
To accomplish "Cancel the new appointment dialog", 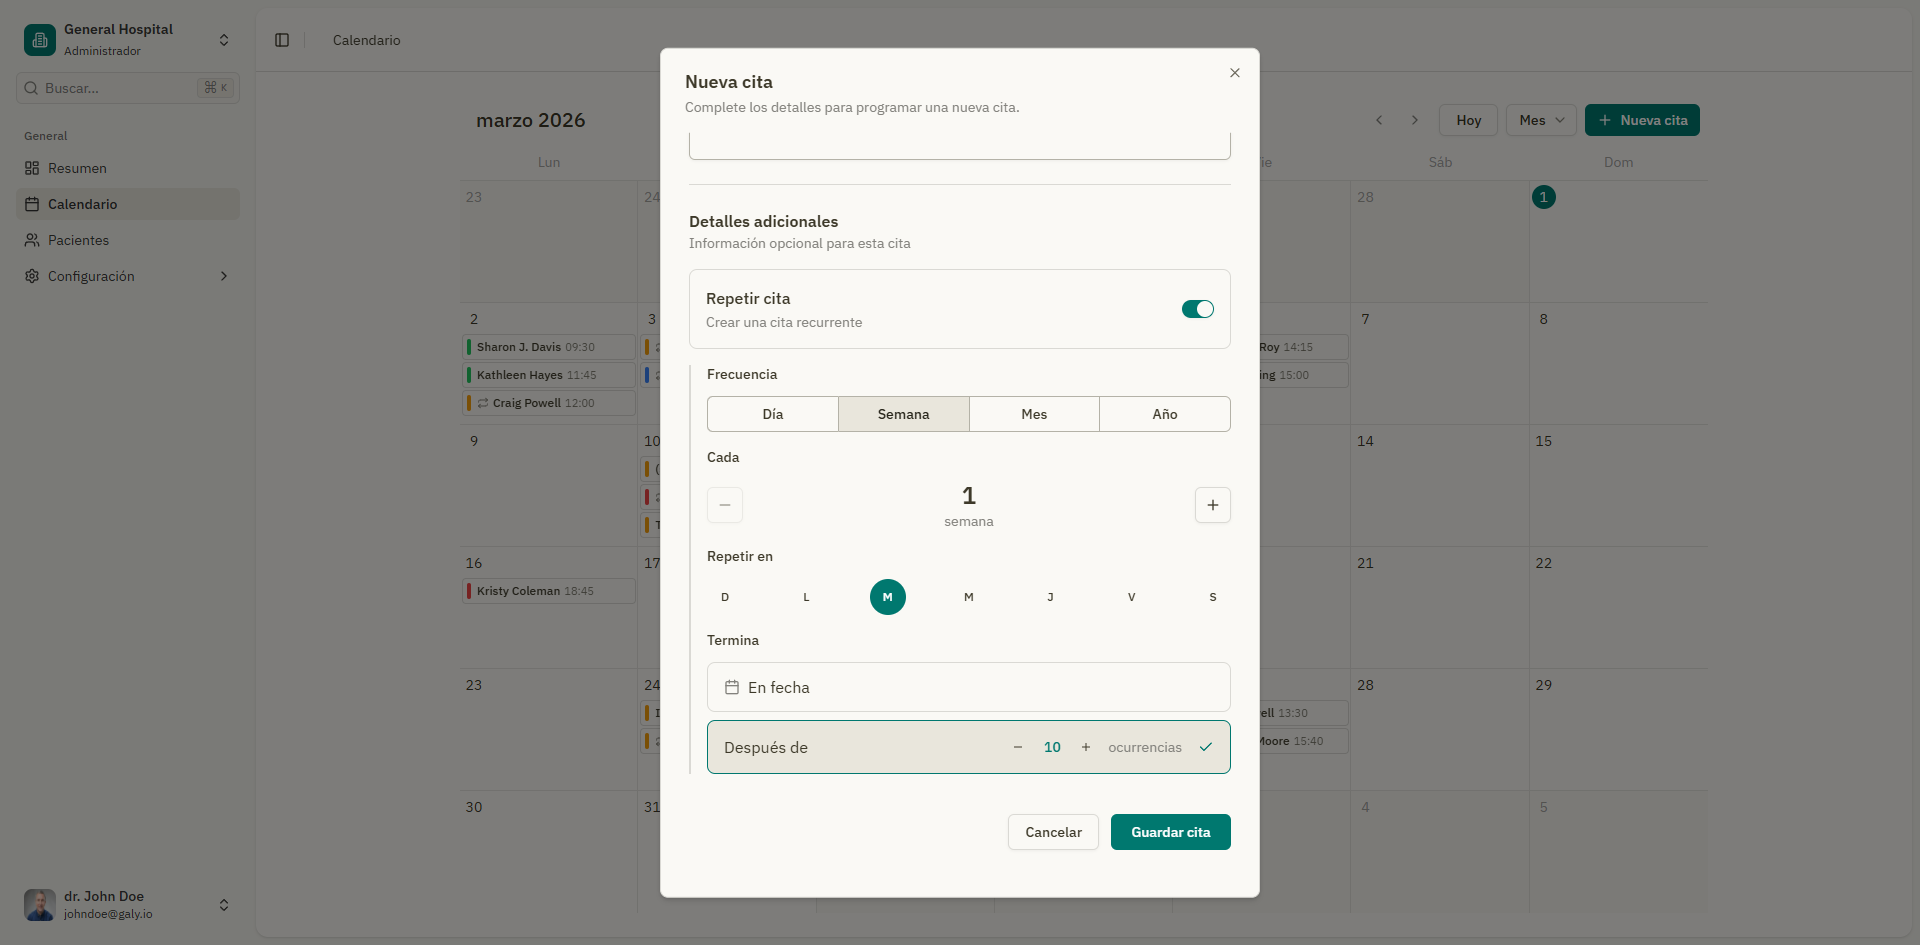I will [1052, 831].
